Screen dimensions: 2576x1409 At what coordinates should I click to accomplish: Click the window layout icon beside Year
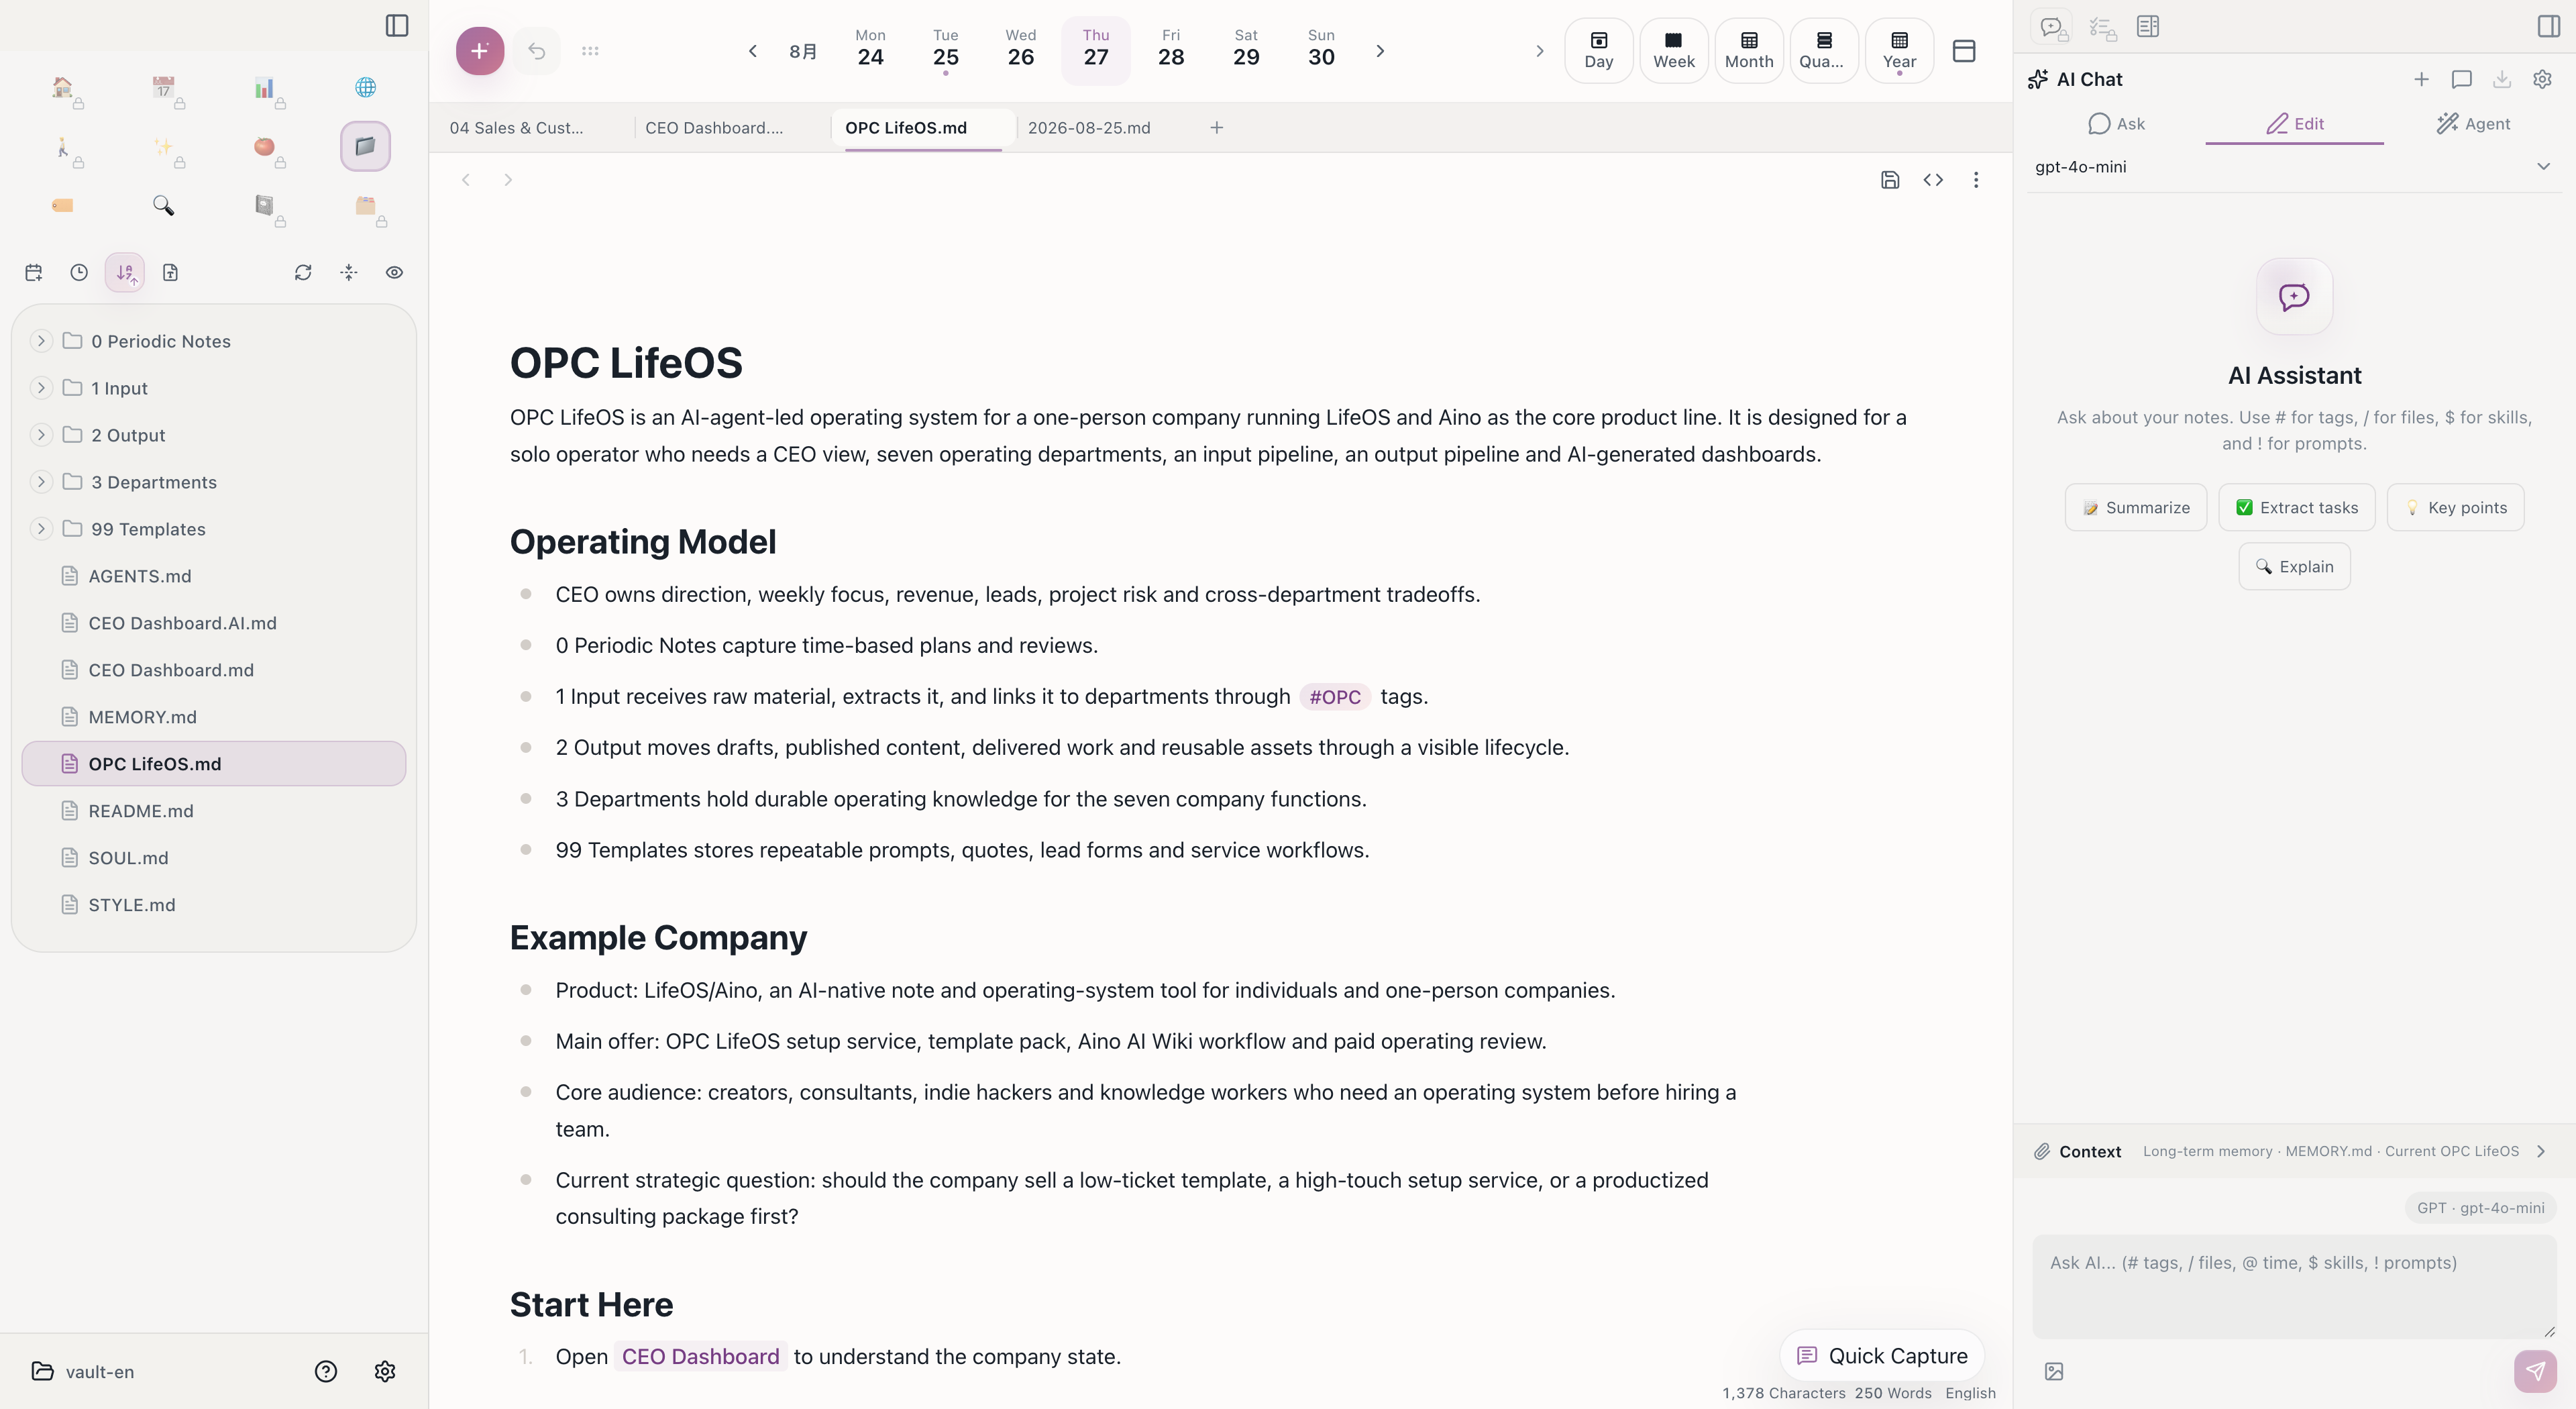[x=1964, y=51]
